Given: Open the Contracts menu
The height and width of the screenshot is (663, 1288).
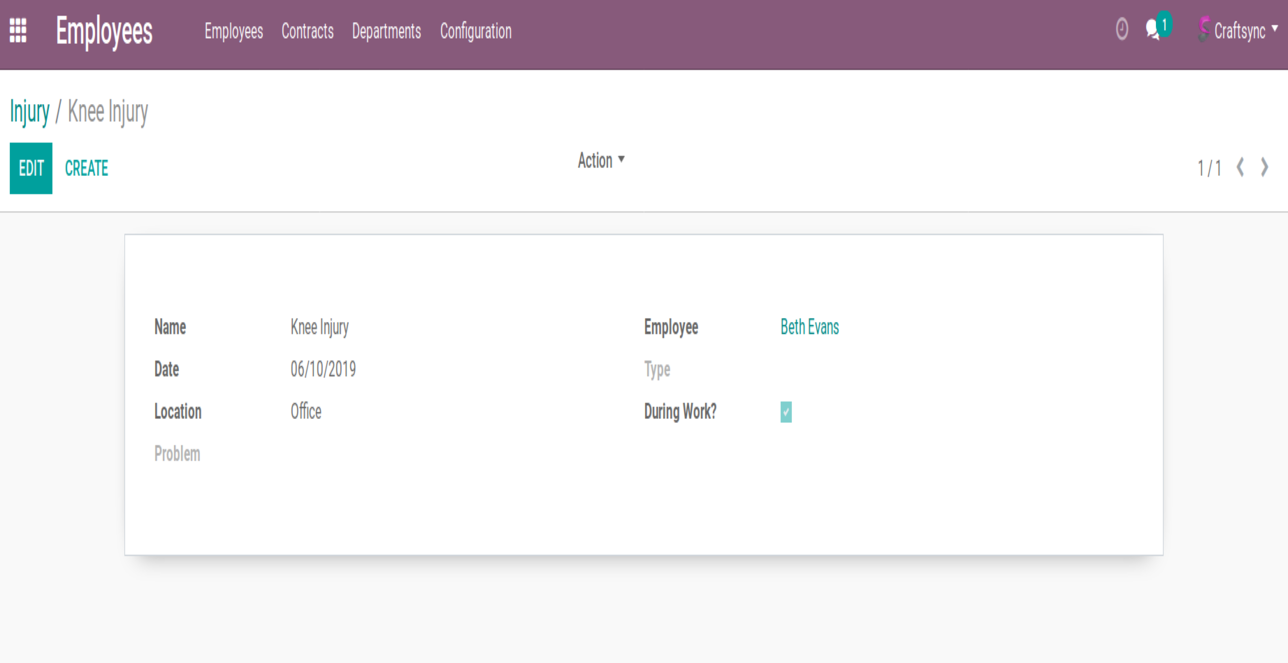Looking at the screenshot, I should click(x=307, y=31).
